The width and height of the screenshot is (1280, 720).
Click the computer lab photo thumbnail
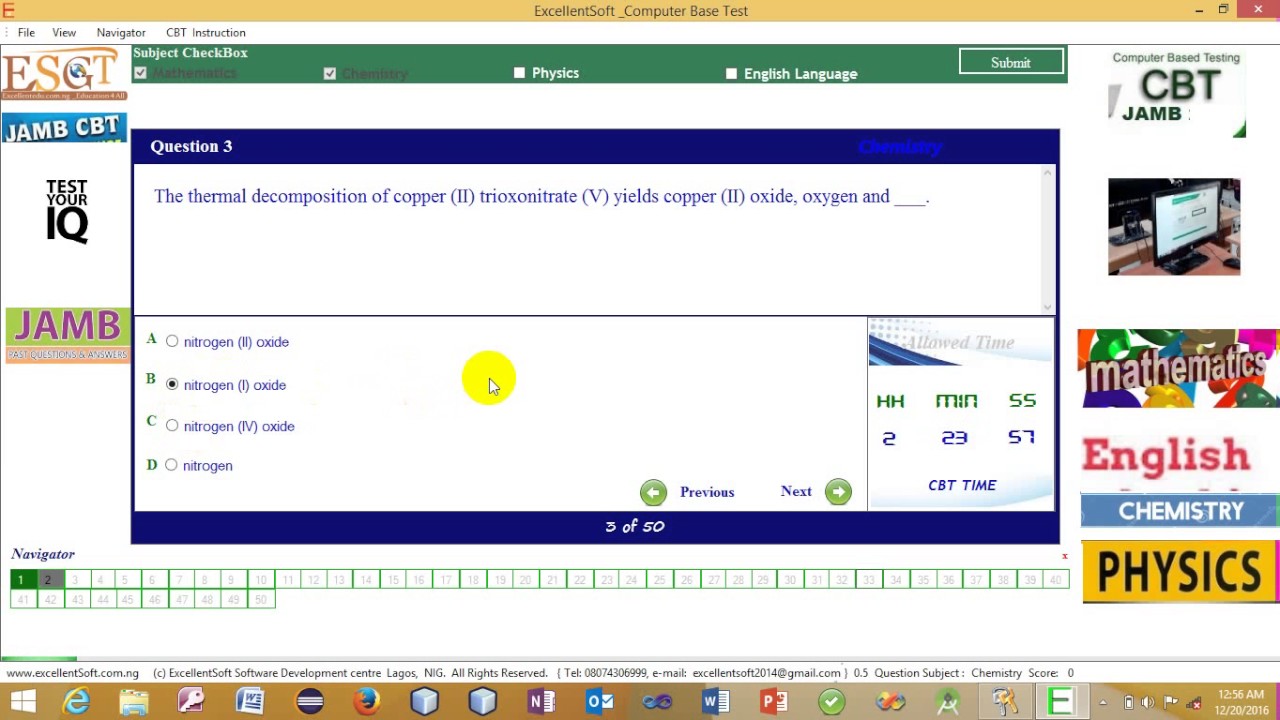pos(1174,227)
